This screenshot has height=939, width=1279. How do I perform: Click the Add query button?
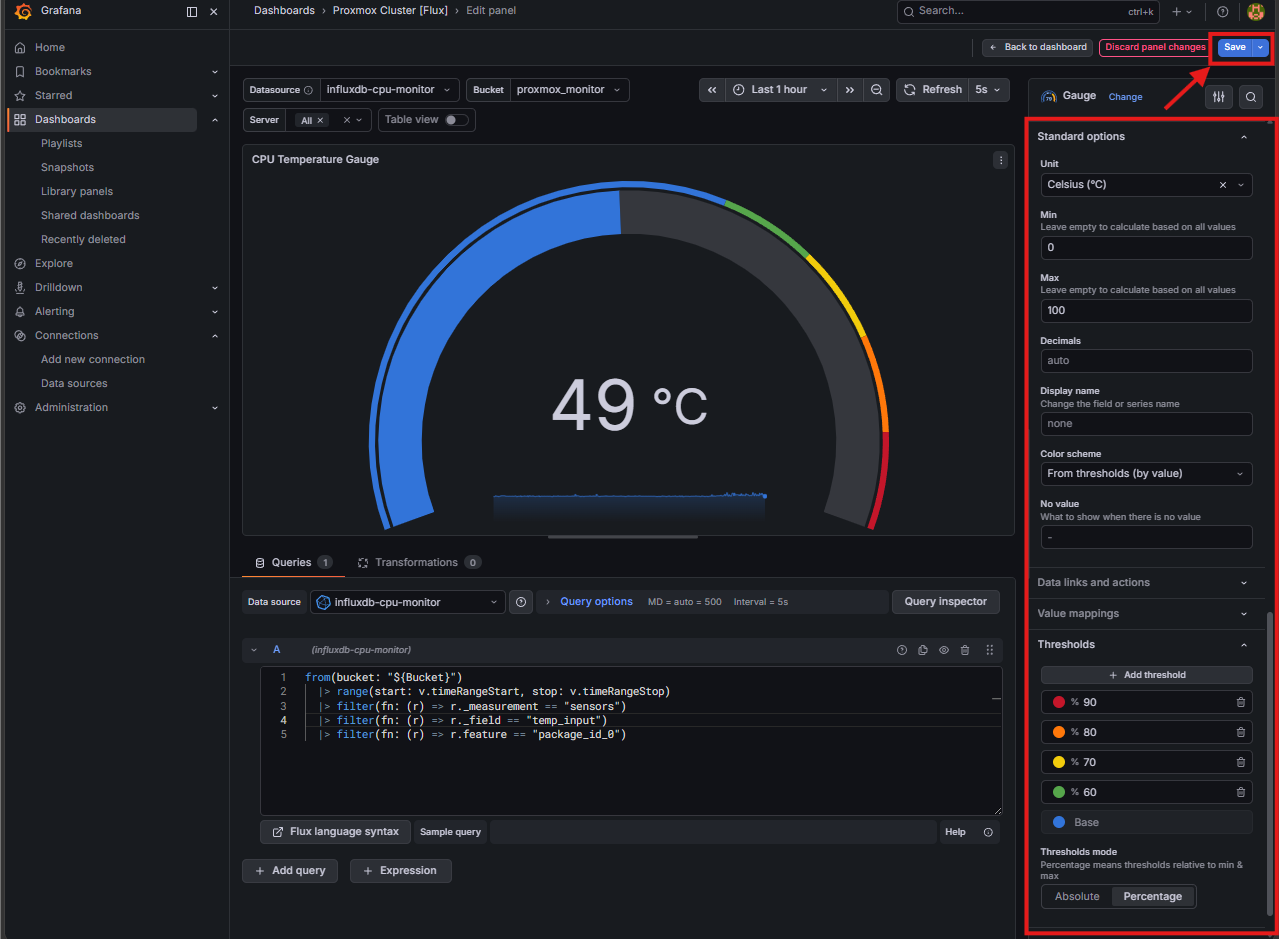coord(289,871)
